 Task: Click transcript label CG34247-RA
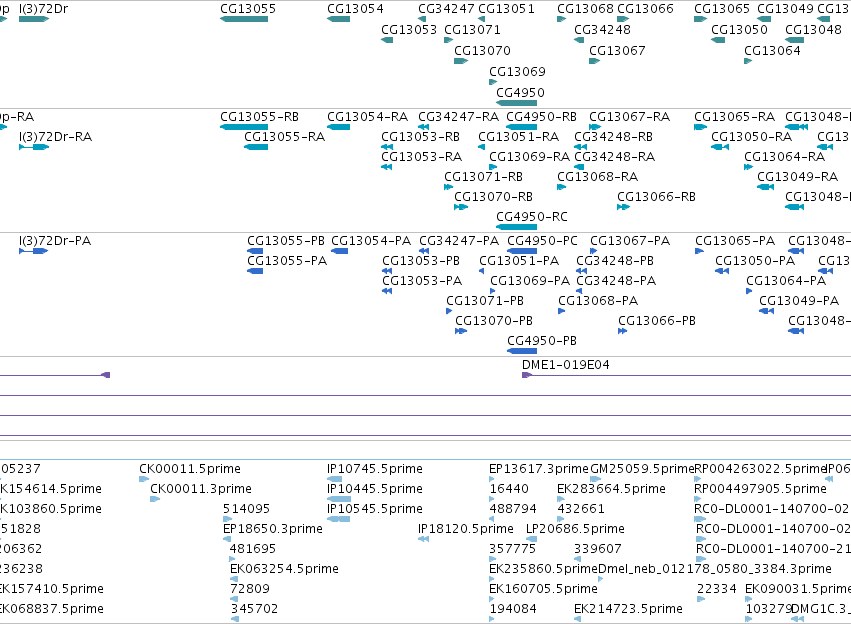(x=459, y=117)
